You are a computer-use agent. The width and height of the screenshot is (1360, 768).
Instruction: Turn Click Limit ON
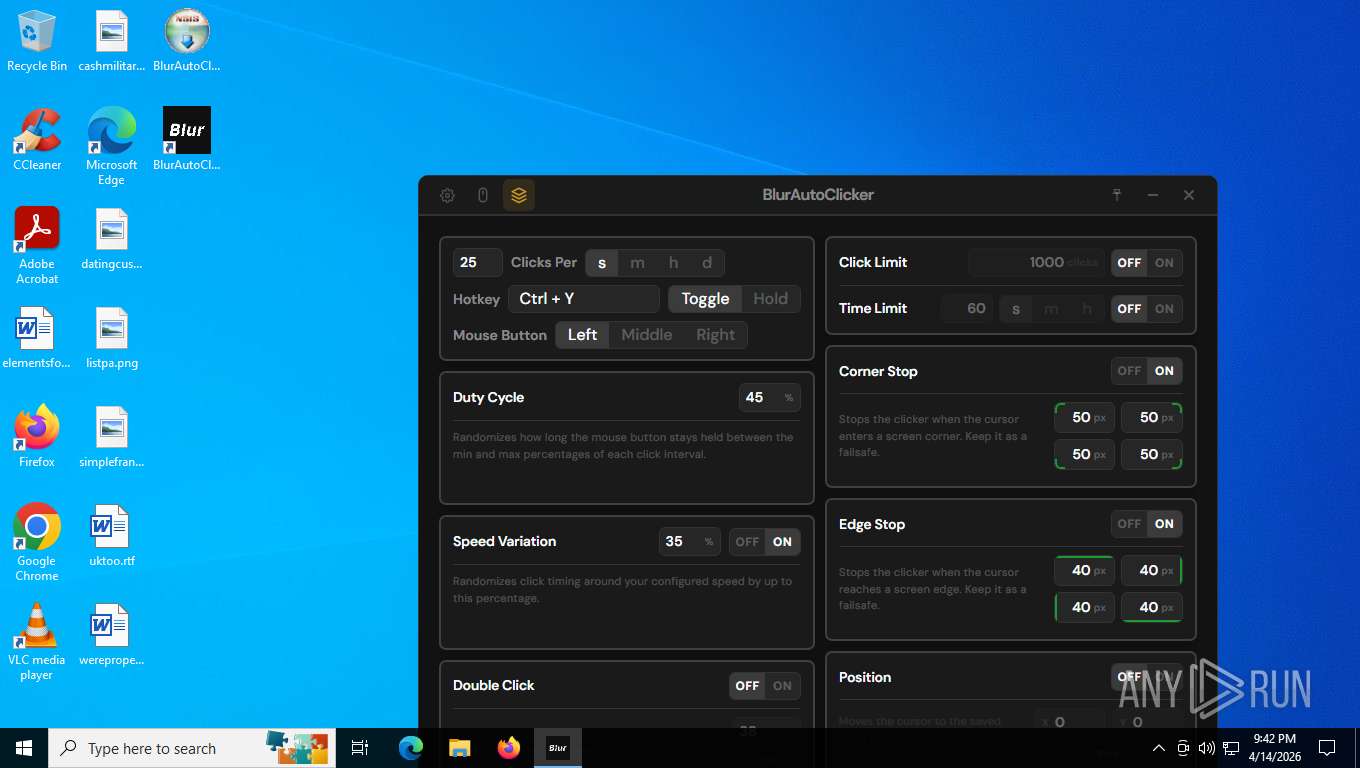click(1164, 263)
